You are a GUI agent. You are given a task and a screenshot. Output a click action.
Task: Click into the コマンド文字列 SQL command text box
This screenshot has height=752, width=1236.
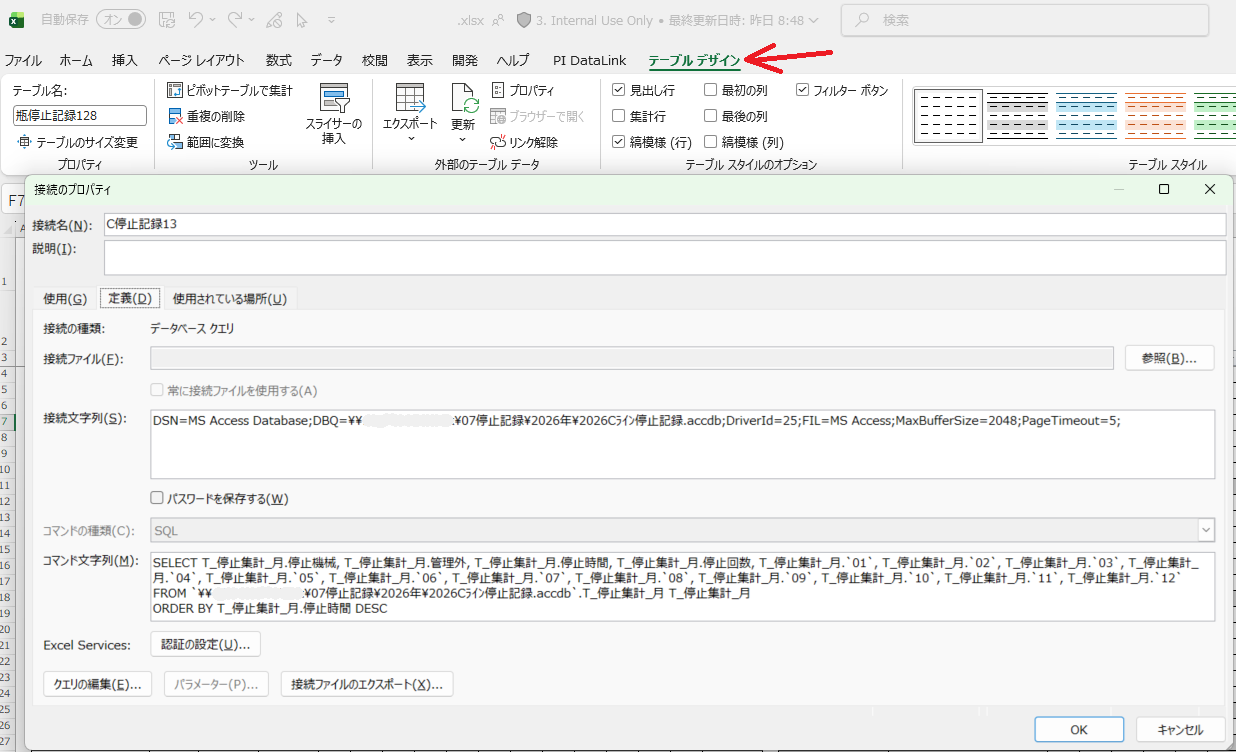point(682,586)
